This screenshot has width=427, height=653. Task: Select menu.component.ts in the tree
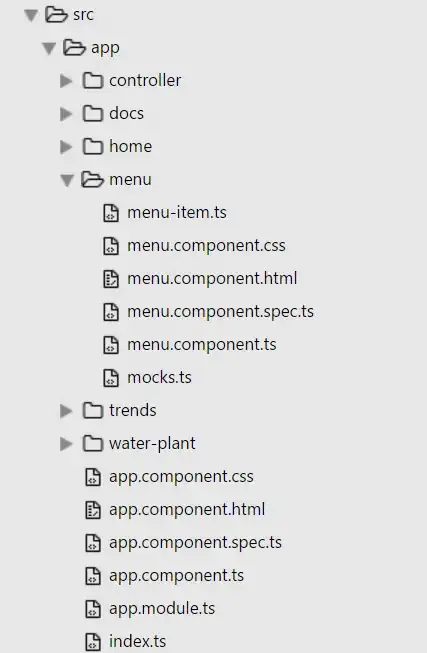[202, 345]
